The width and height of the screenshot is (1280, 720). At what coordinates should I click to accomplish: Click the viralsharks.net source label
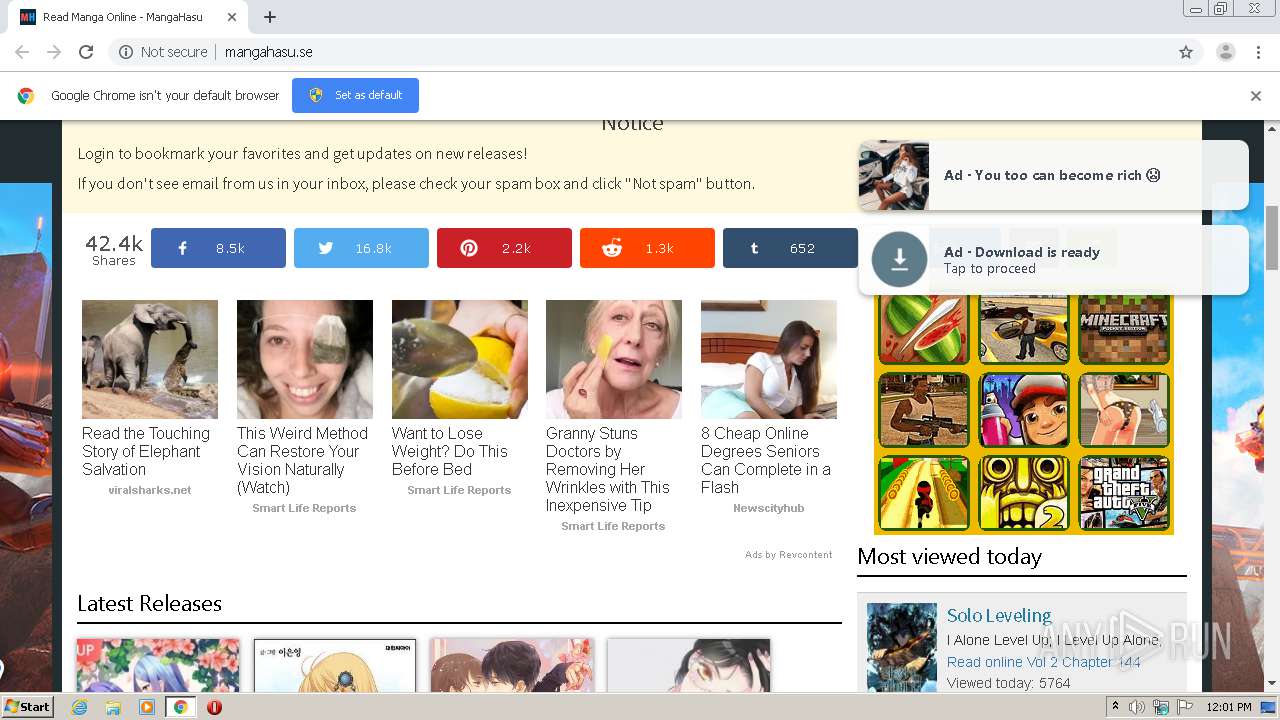point(150,490)
